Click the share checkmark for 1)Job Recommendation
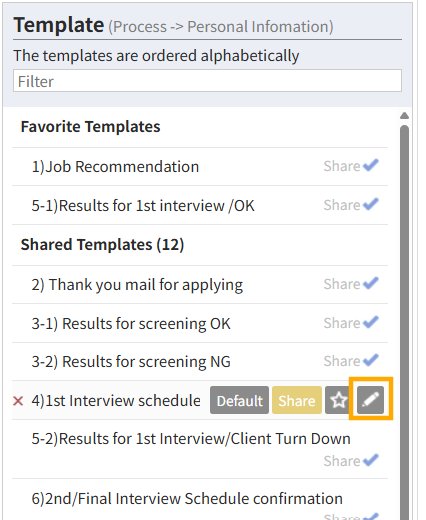This screenshot has height=520, width=426. coord(371,165)
